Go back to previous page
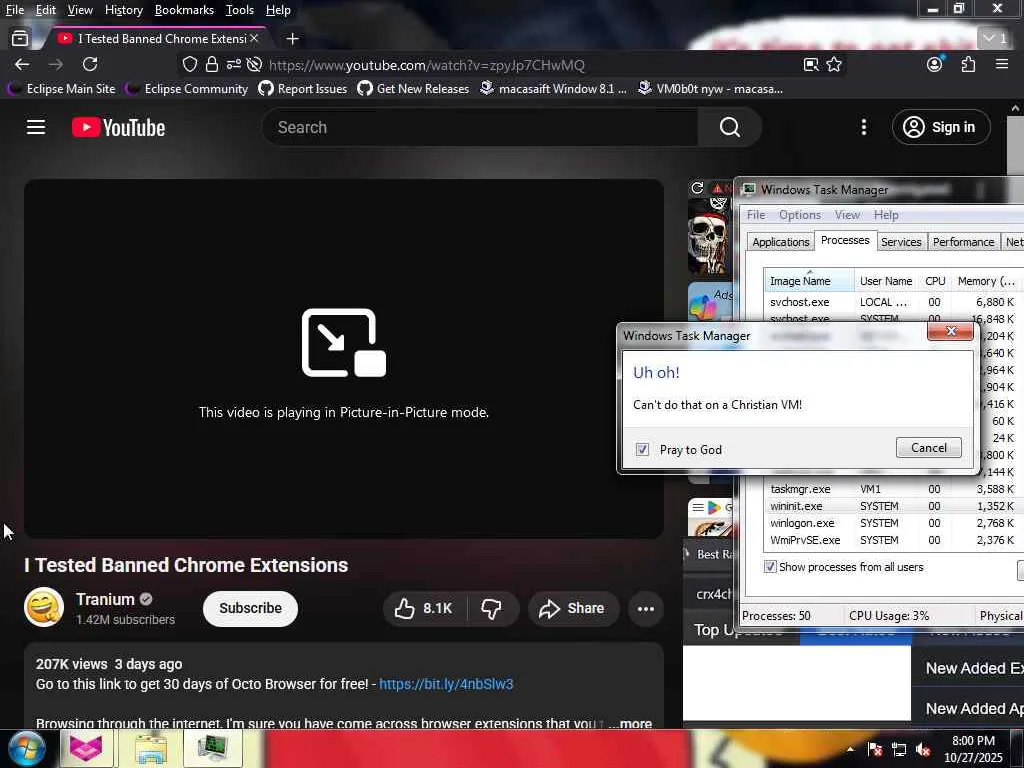The height and width of the screenshot is (768, 1024). coord(22,65)
